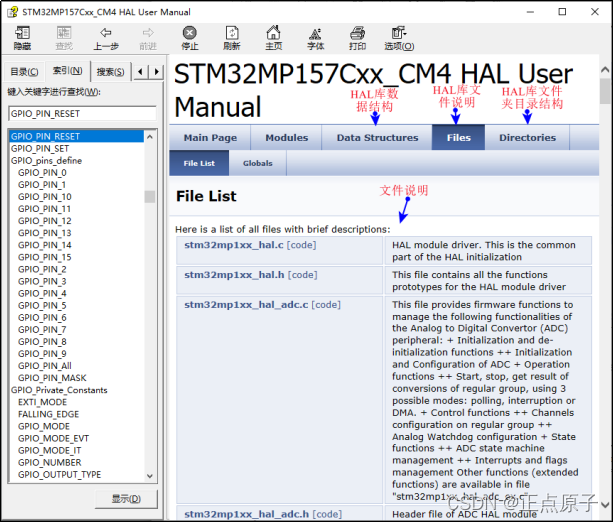The height and width of the screenshot is (523, 613).
Task: Select GPIO_MODE_EVT index entry
Action: click(53, 439)
